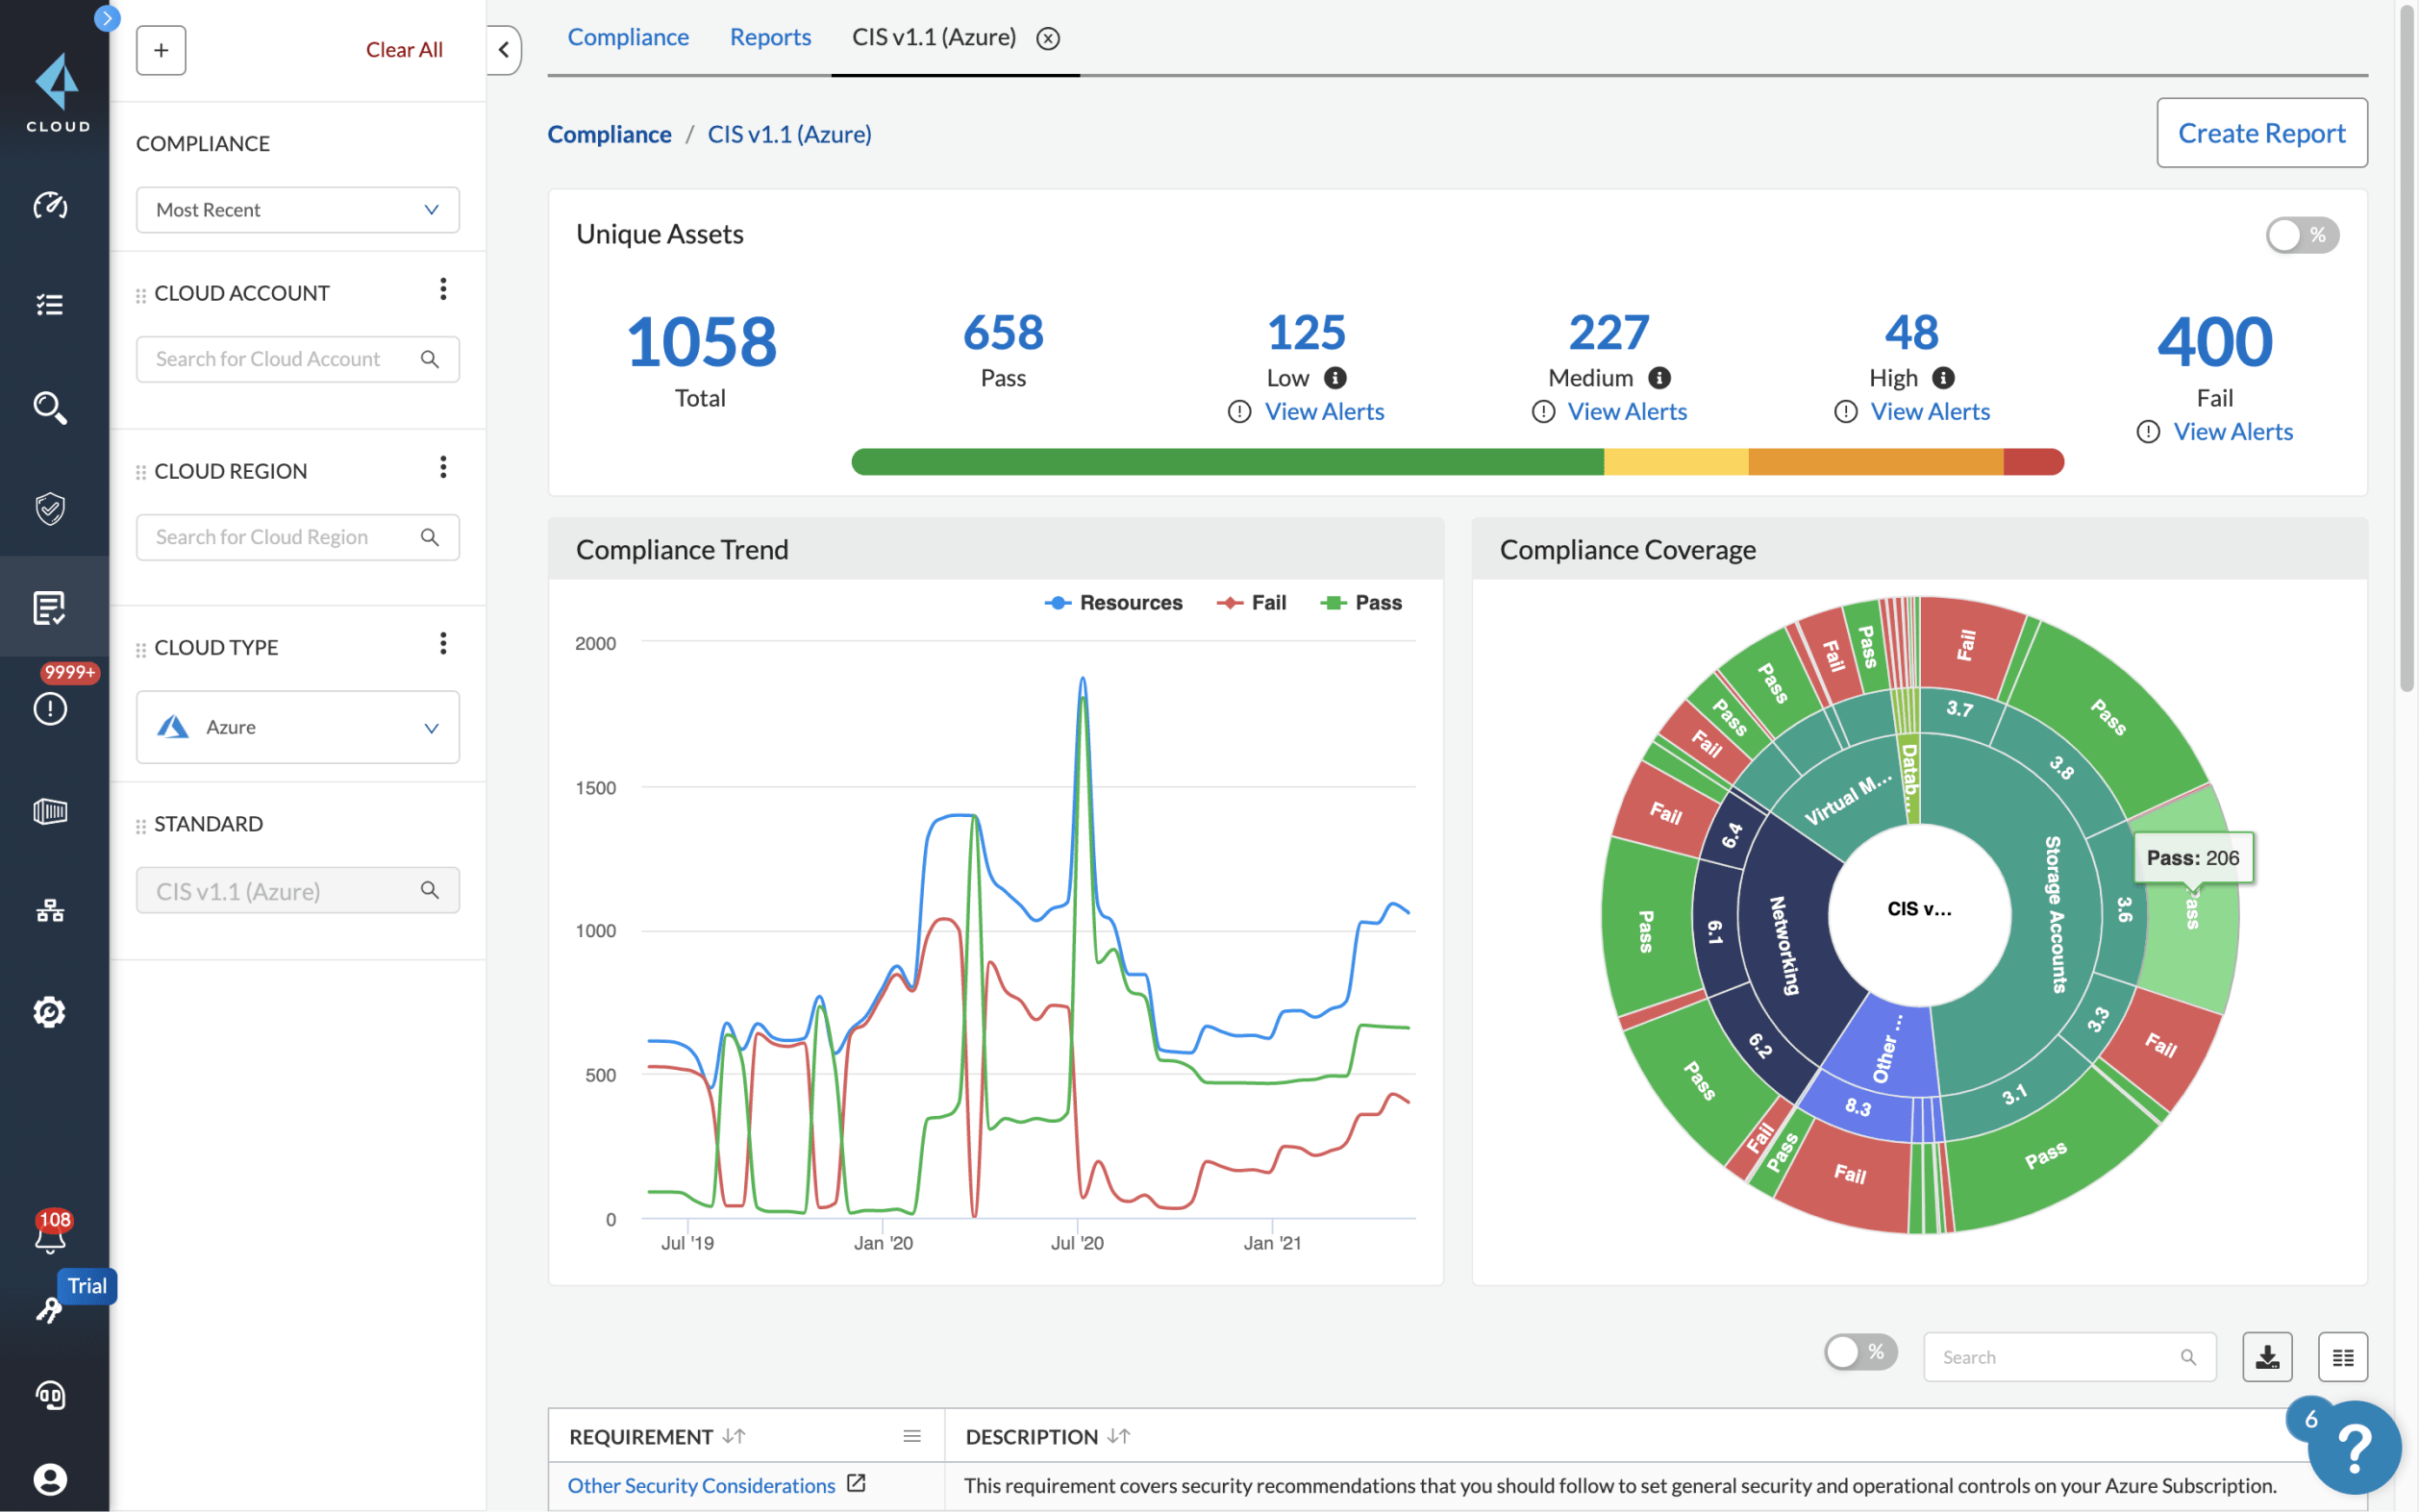Click the download icon near the Search field
Image resolution: width=2419 pixels, height=1512 pixels.
pyautogui.click(x=2268, y=1356)
